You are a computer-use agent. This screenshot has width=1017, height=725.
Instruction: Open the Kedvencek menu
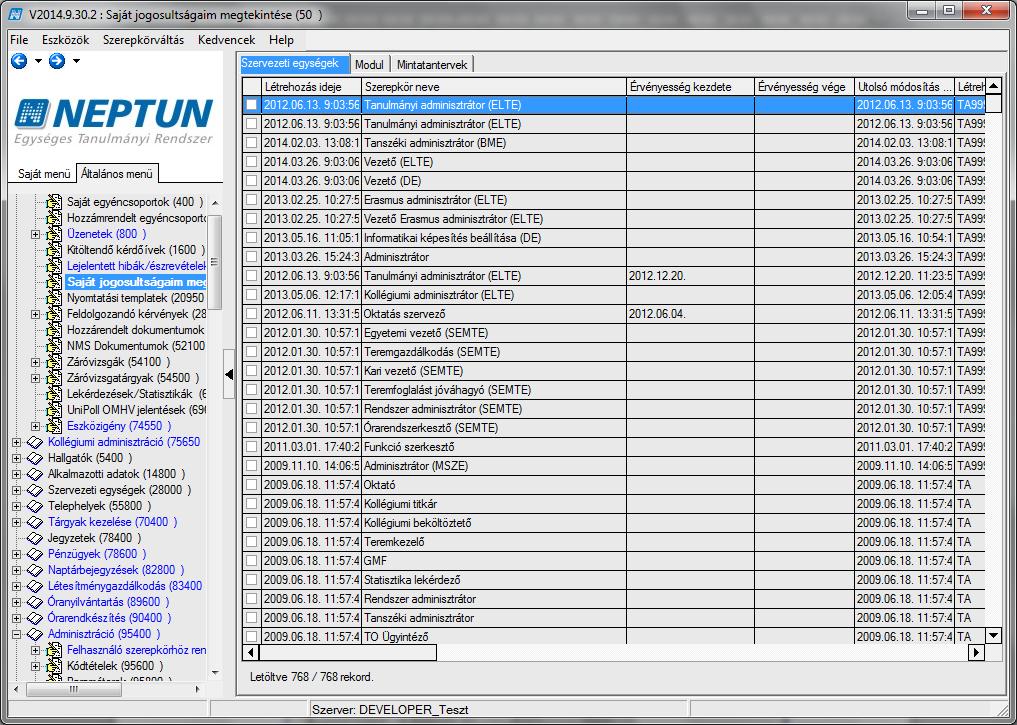pyautogui.click(x=226, y=40)
